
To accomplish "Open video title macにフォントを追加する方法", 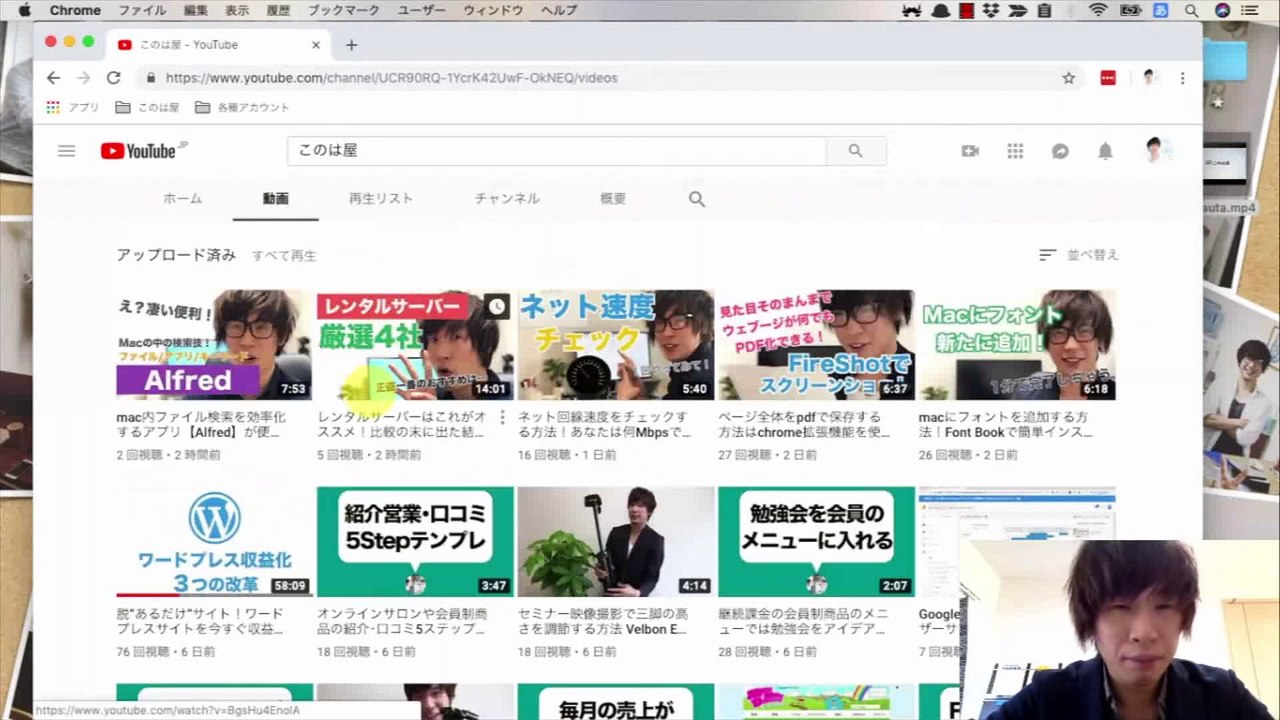I will click(x=1006, y=425).
